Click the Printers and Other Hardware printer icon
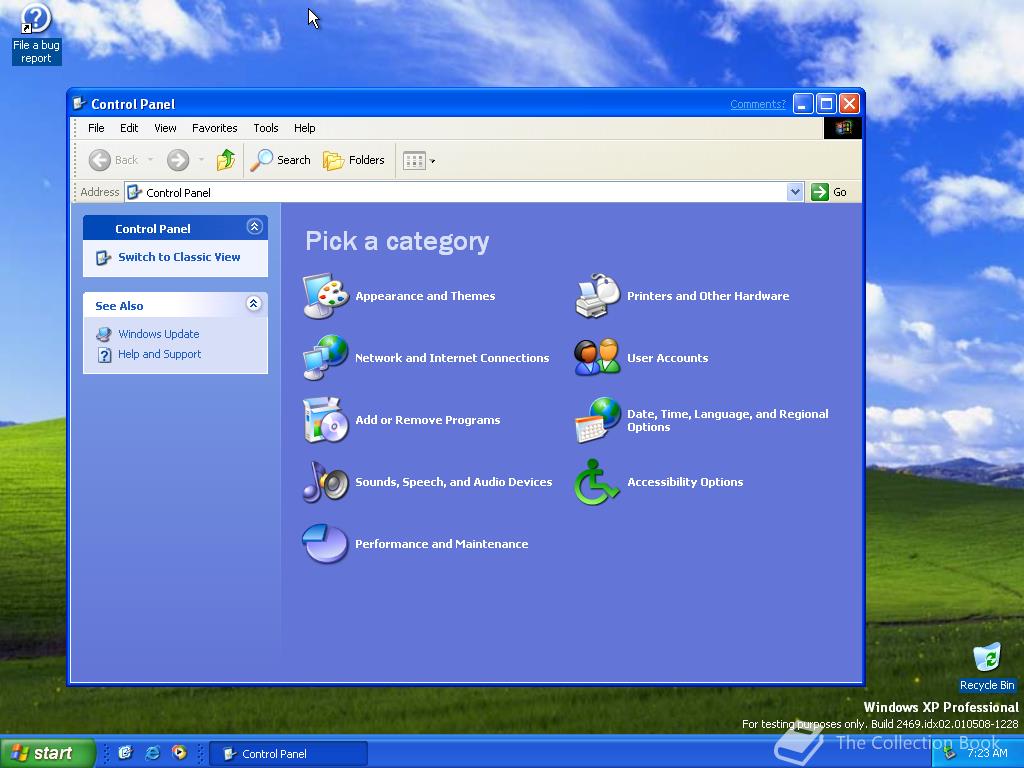The height and width of the screenshot is (768, 1024). click(598, 296)
